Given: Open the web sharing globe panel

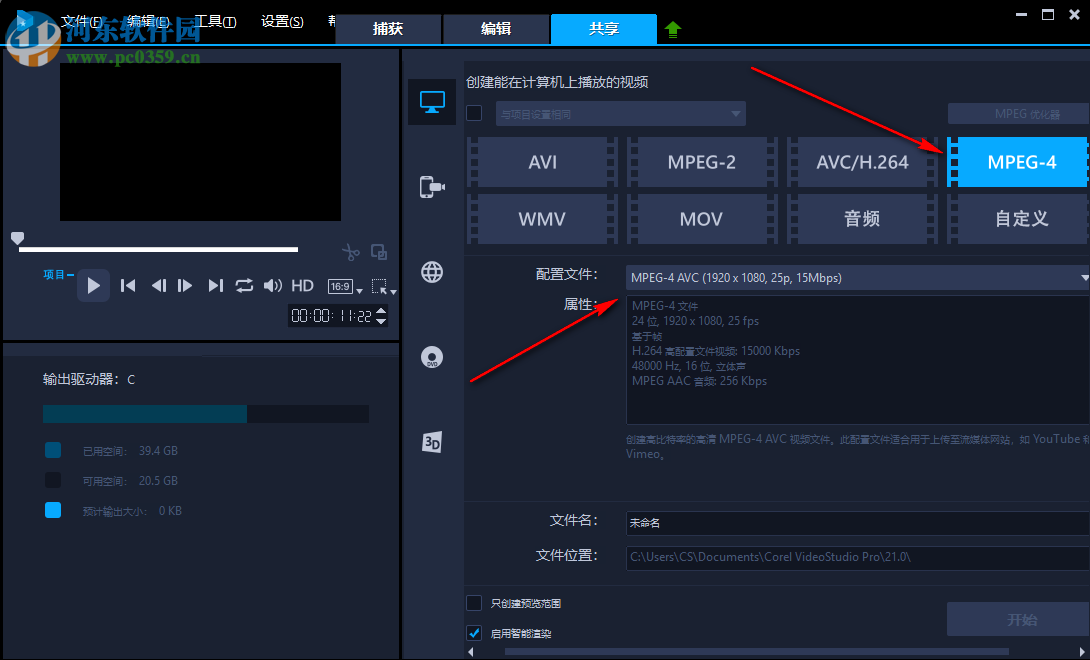Looking at the screenshot, I should tap(431, 271).
